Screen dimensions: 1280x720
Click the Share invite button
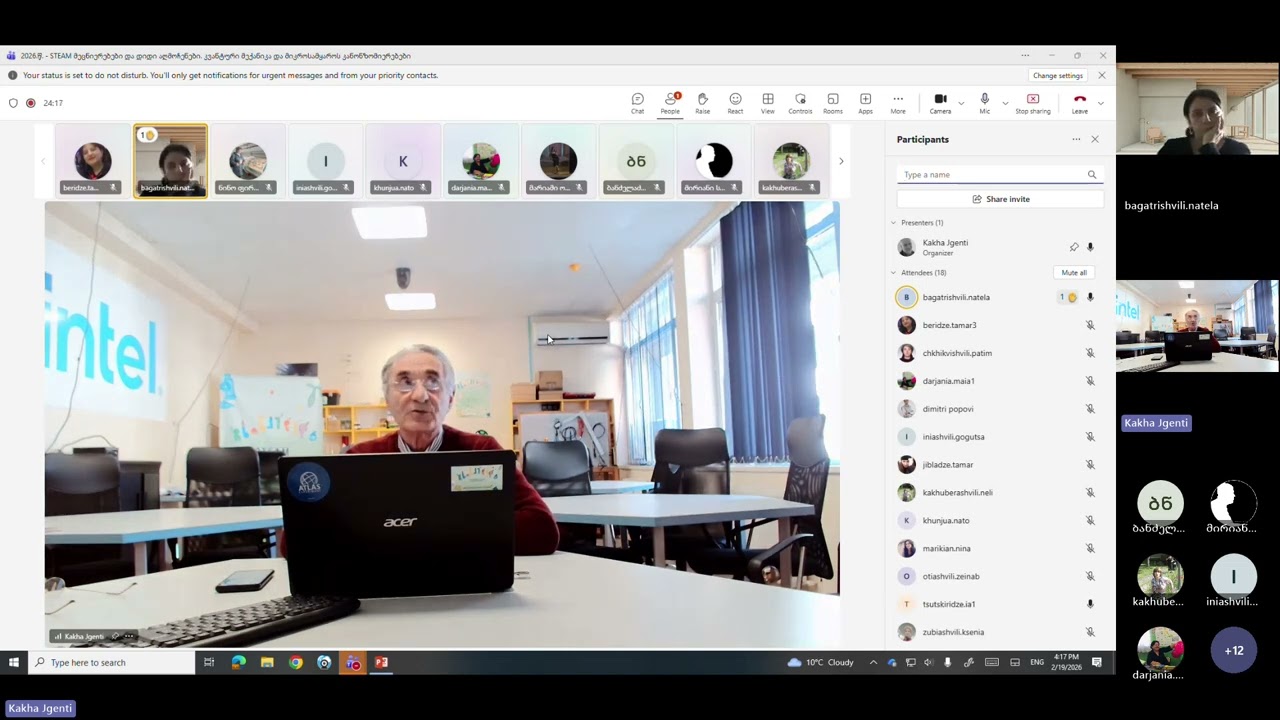pyautogui.click(x=1000, y=199)
